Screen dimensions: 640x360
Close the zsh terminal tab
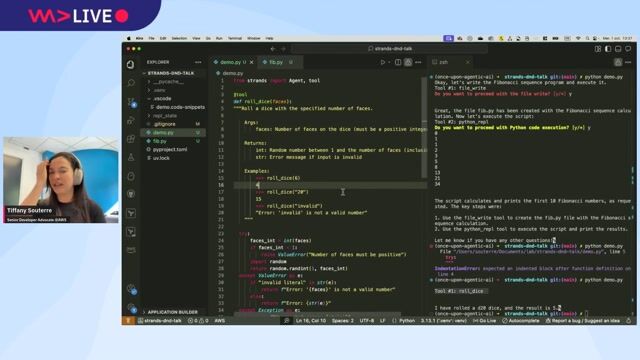click(468, 62)
